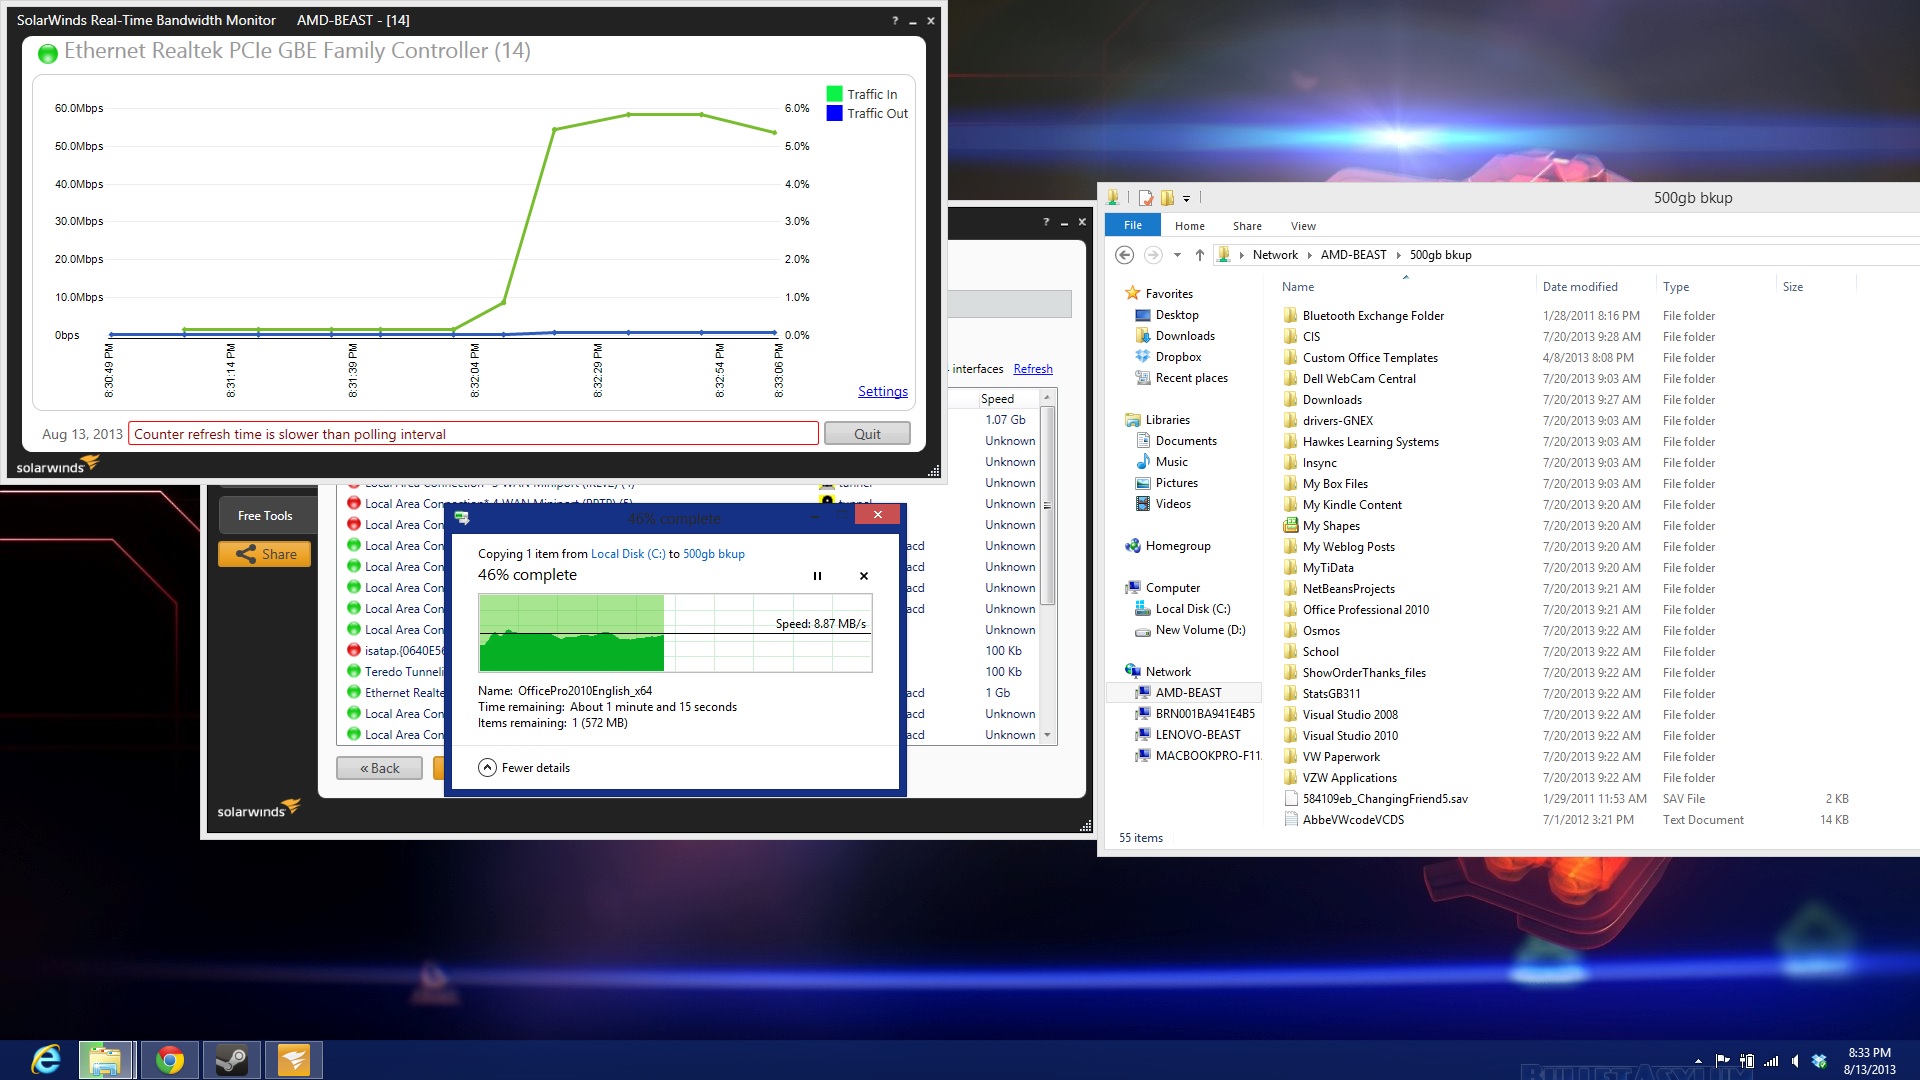Open the Share ribbon tab in Explorer
This screenshot has height=1080, width=1920.
pos(1247,226)
